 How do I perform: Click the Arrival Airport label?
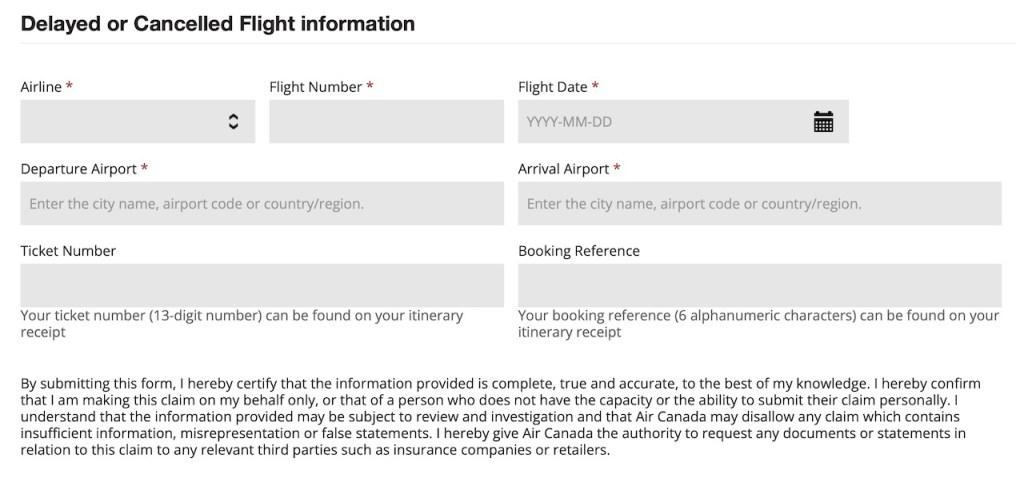click(563, 169)
